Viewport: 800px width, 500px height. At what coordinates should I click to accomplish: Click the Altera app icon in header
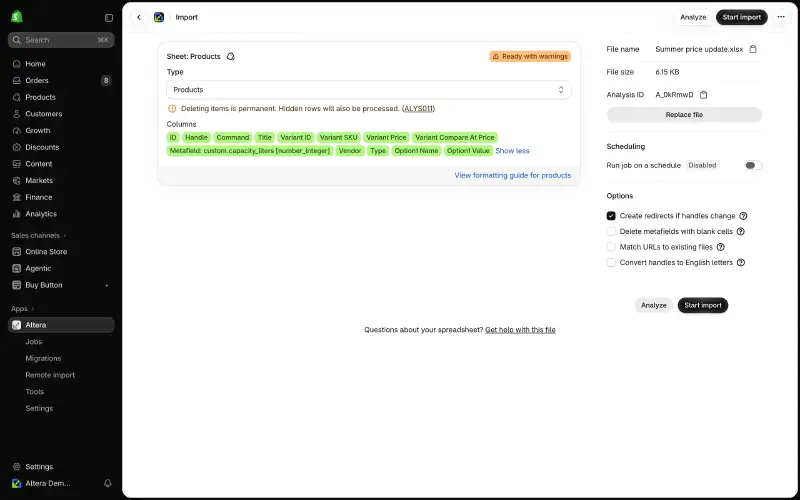pos(159,17)
